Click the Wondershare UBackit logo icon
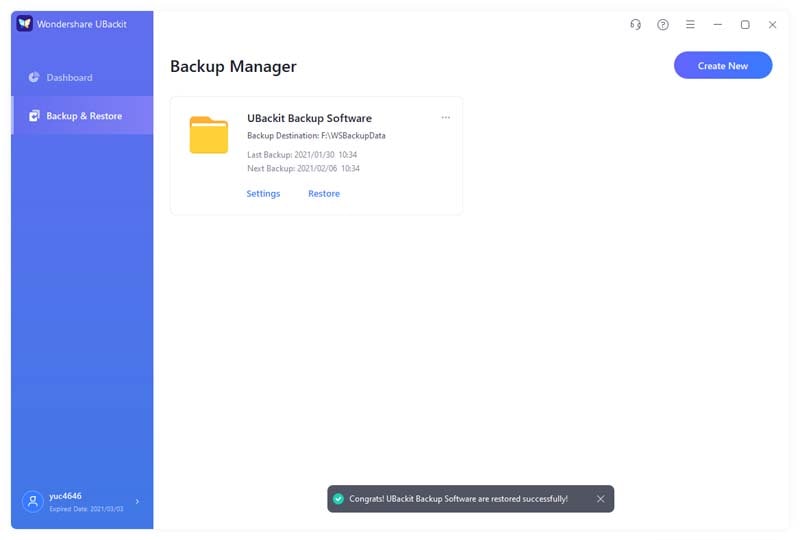Image resolution: width=800 pixels, height=540 pixels. (24, 23)
